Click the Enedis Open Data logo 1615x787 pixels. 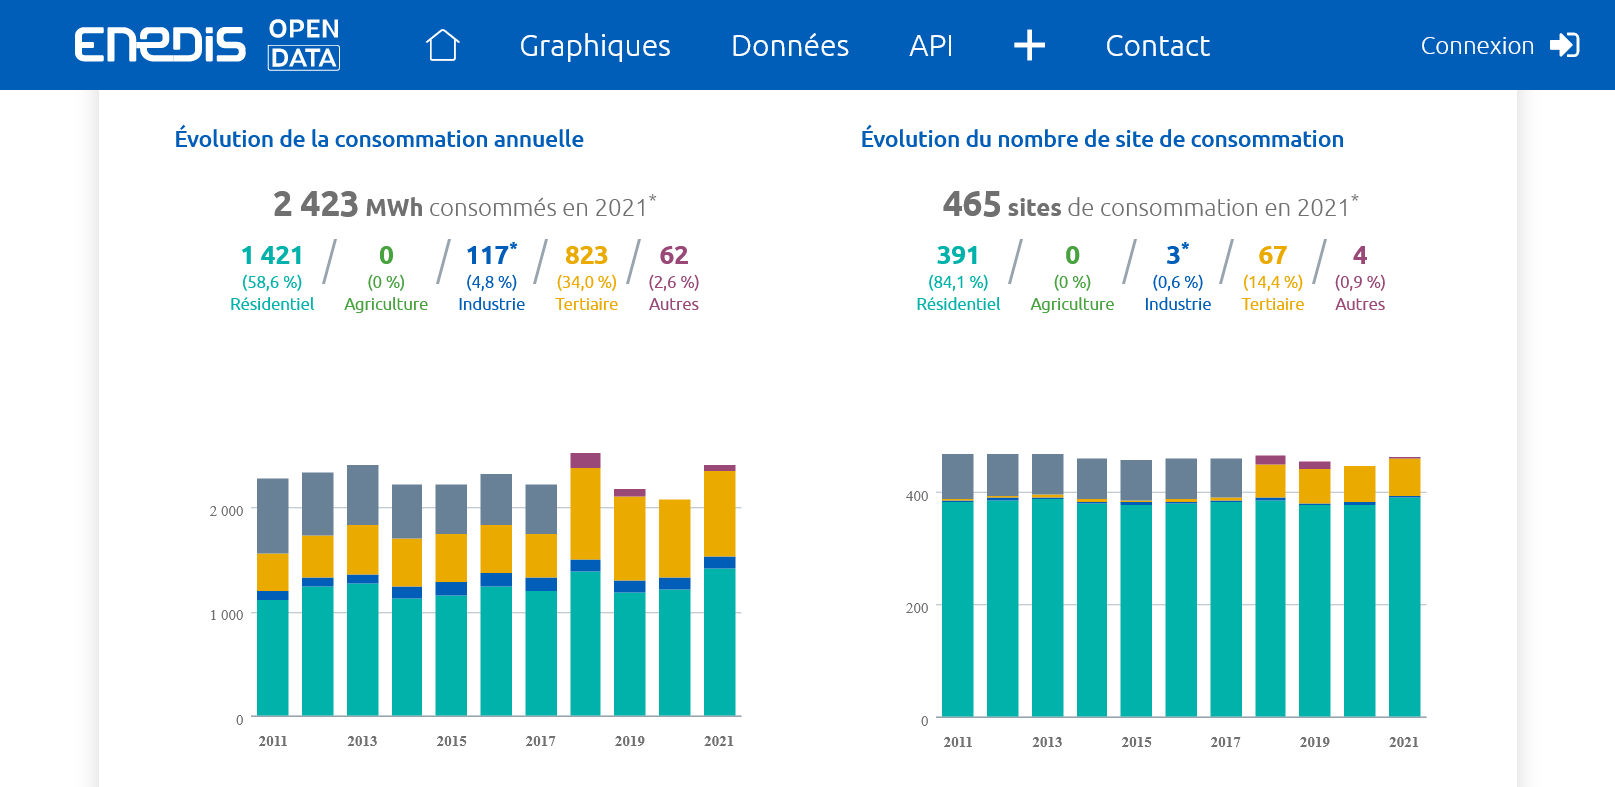207,45
